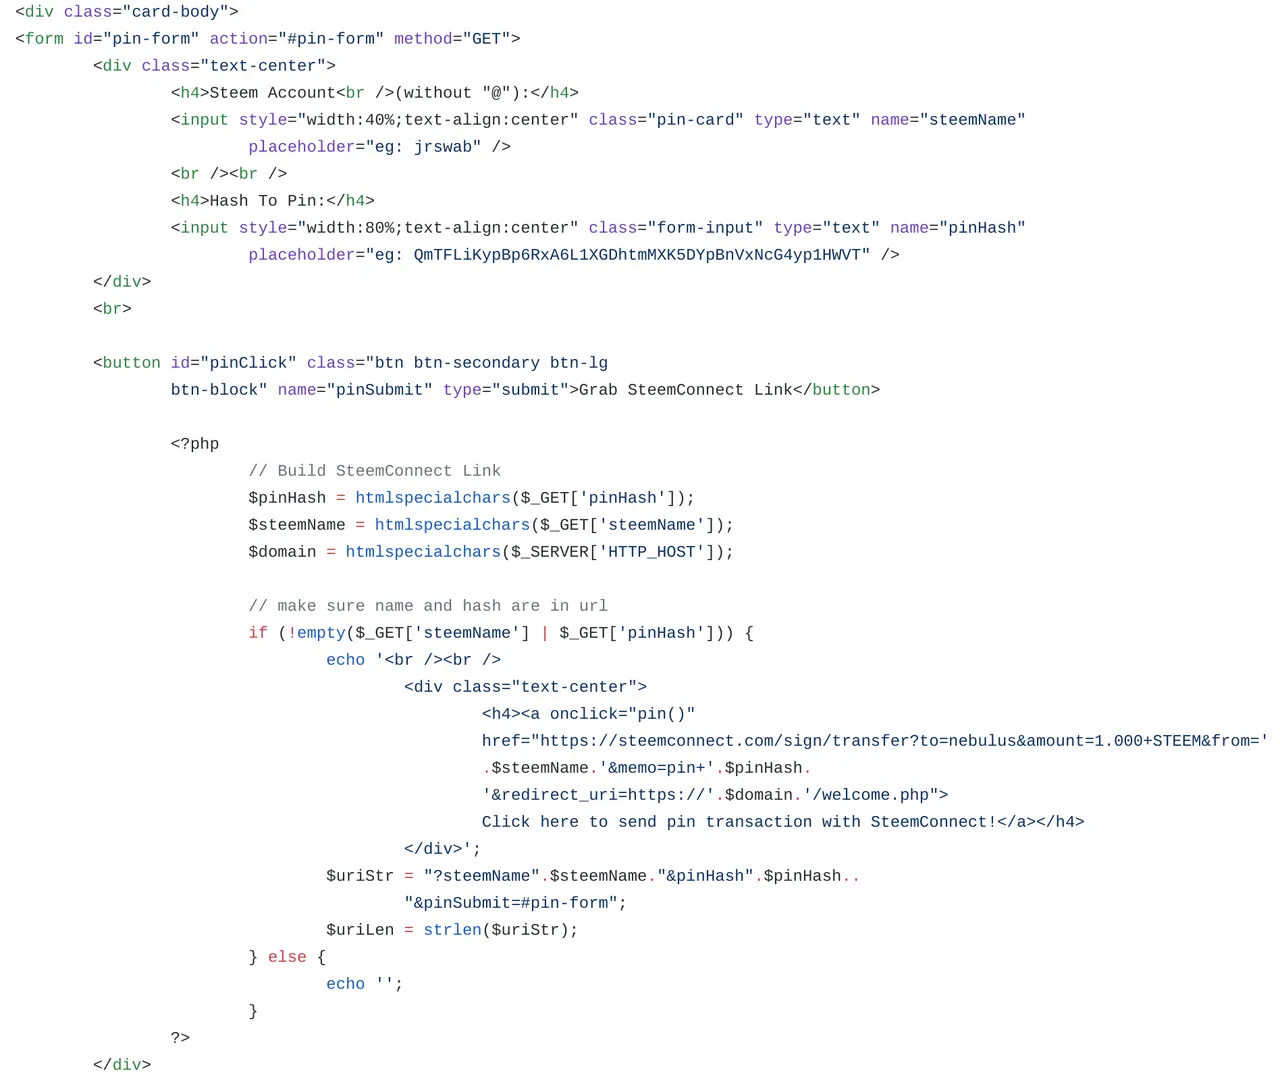The width and height of the screenshot is (1280, 1077).
Task: Click the '$pinHash' variable assignment line
Action: pos(472,498)
